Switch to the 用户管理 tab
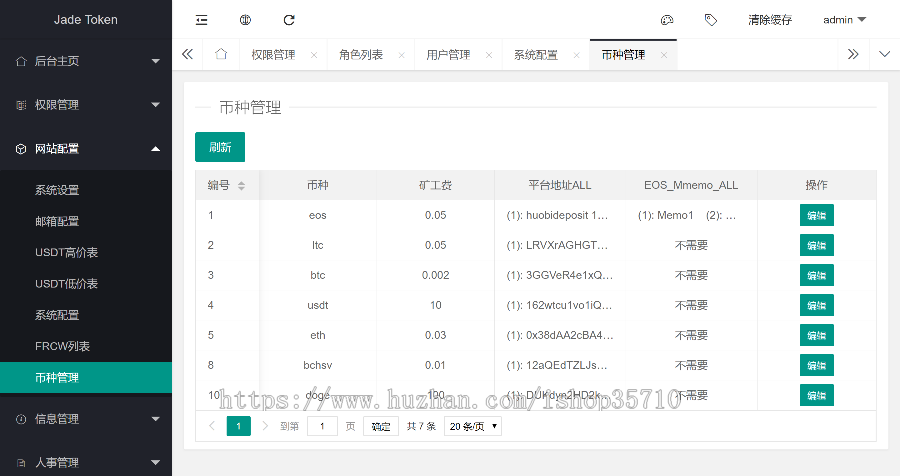This screenshot has height=476, width=900. [448, 55]
